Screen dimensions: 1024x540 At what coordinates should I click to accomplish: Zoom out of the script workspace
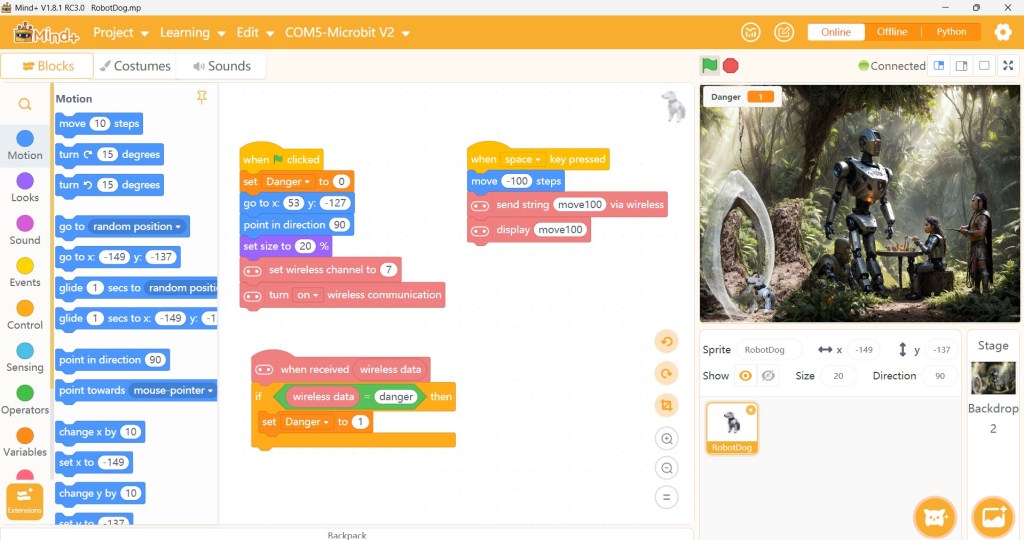pyautogui.click(x=667, y=468)
